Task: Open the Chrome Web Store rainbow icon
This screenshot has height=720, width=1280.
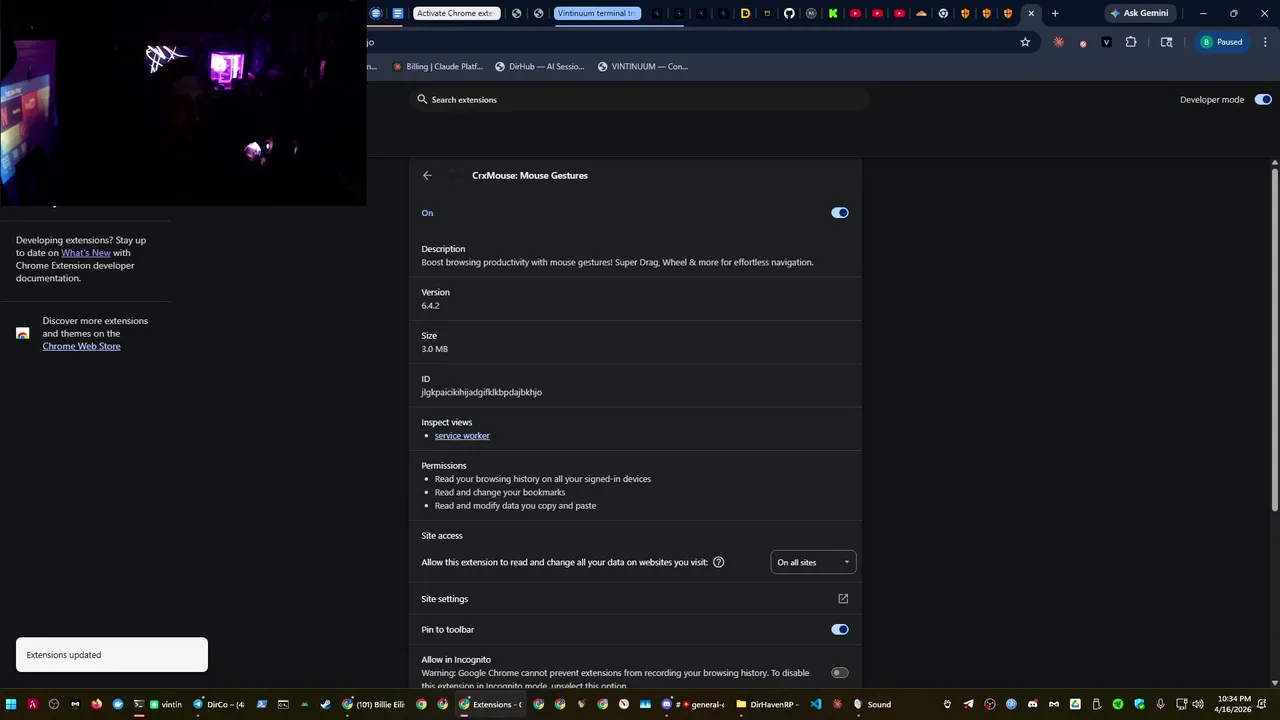Action: 22,333
